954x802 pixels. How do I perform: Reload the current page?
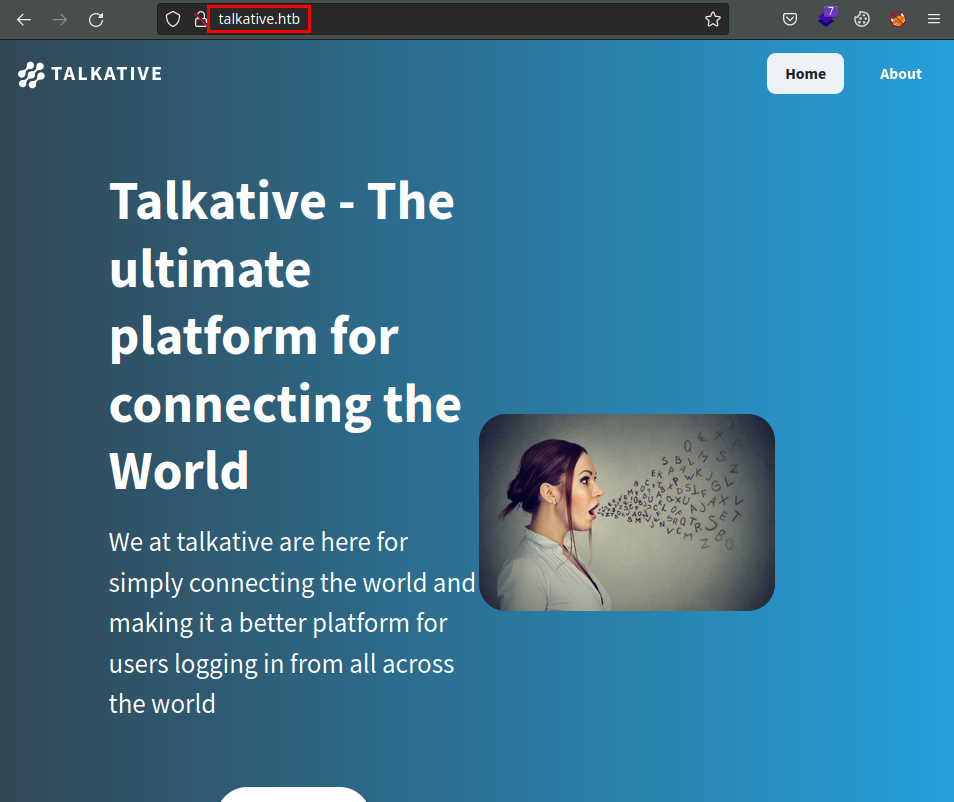point(96,19)
